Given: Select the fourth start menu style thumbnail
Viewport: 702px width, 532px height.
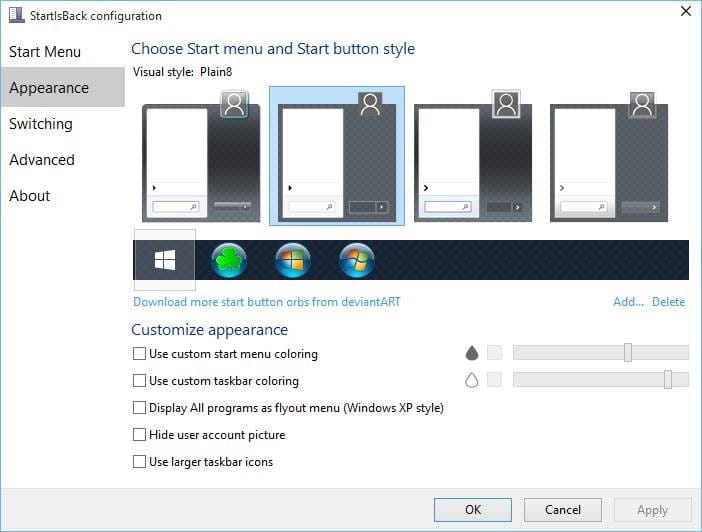Looking at the screenshot, I should [609, 156].
